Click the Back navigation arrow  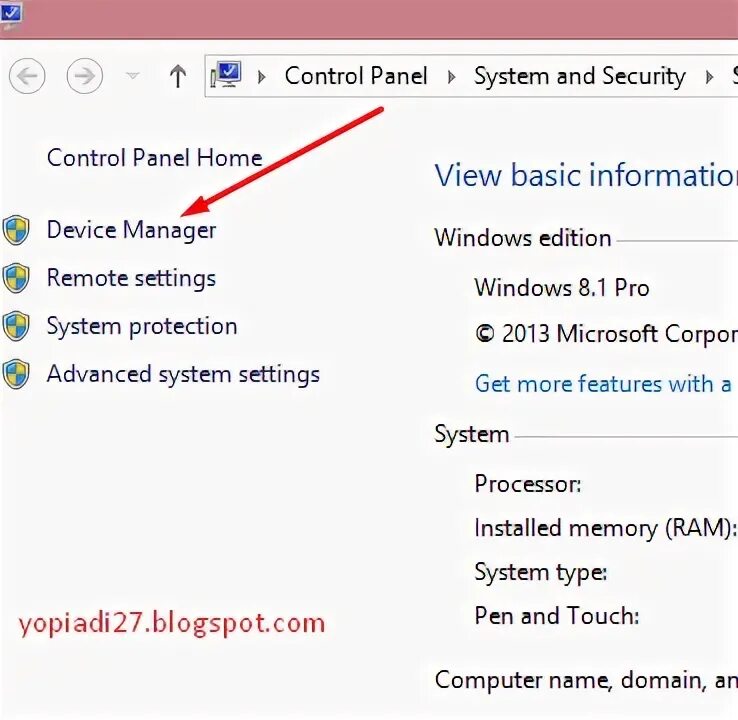pos(29,75)
